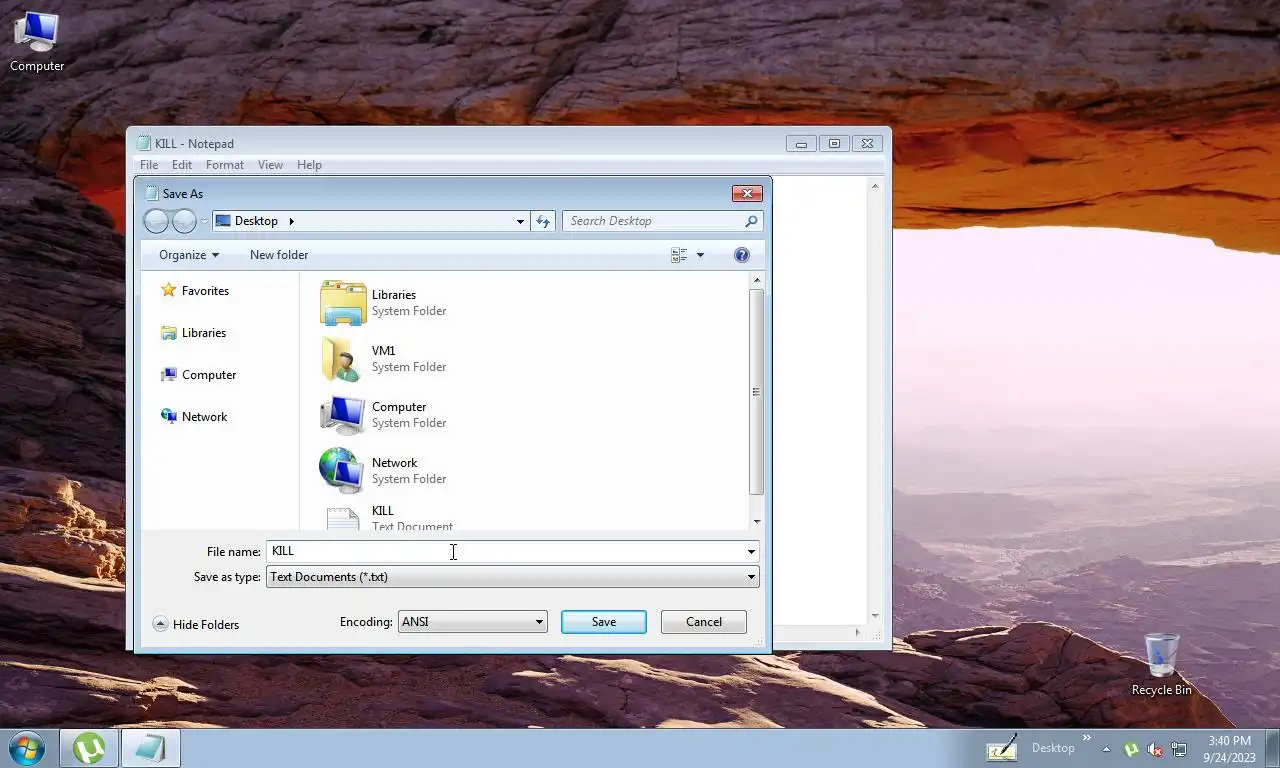Open the network tray icon
Image resolution: width=1280 pixels, height=768 pixels.
pos(1179,749)
